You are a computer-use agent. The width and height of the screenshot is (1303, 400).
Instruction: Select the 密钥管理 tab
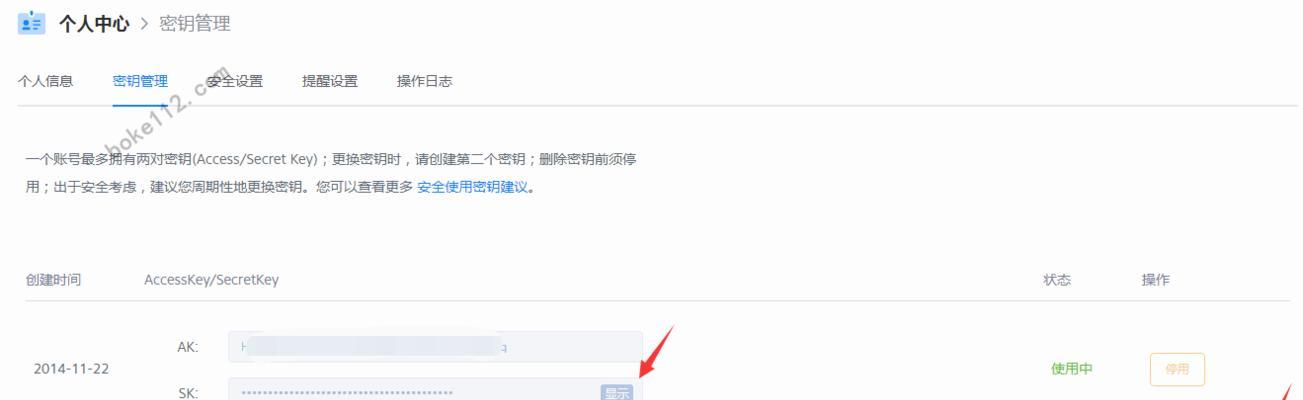[x=140, y=82]
